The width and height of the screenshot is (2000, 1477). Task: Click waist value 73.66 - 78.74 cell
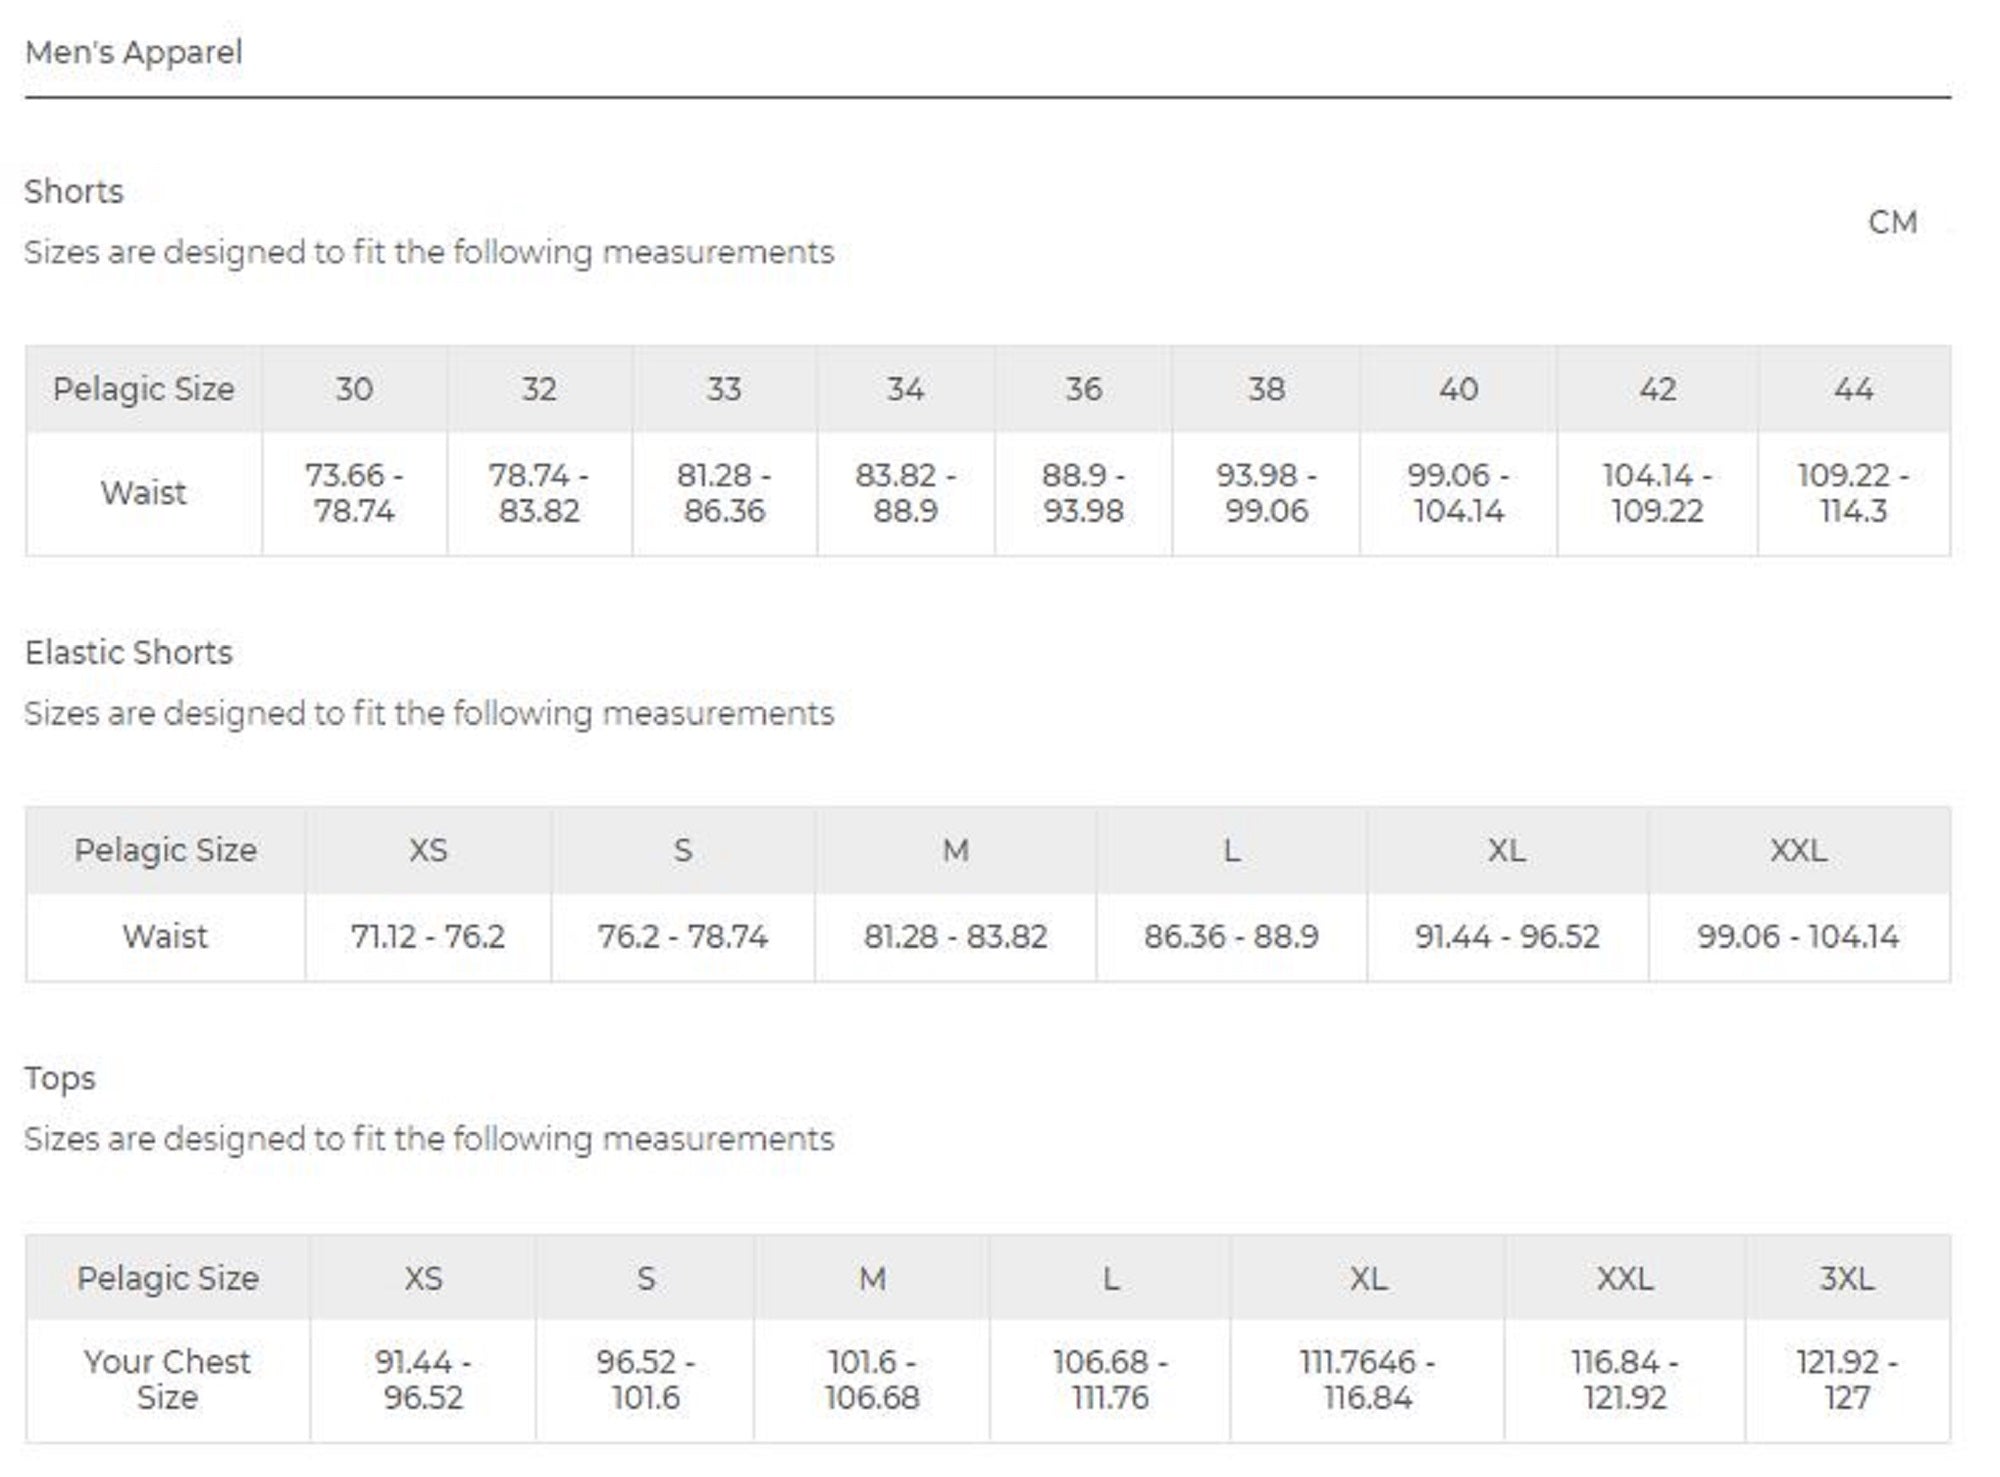point(354,493)
